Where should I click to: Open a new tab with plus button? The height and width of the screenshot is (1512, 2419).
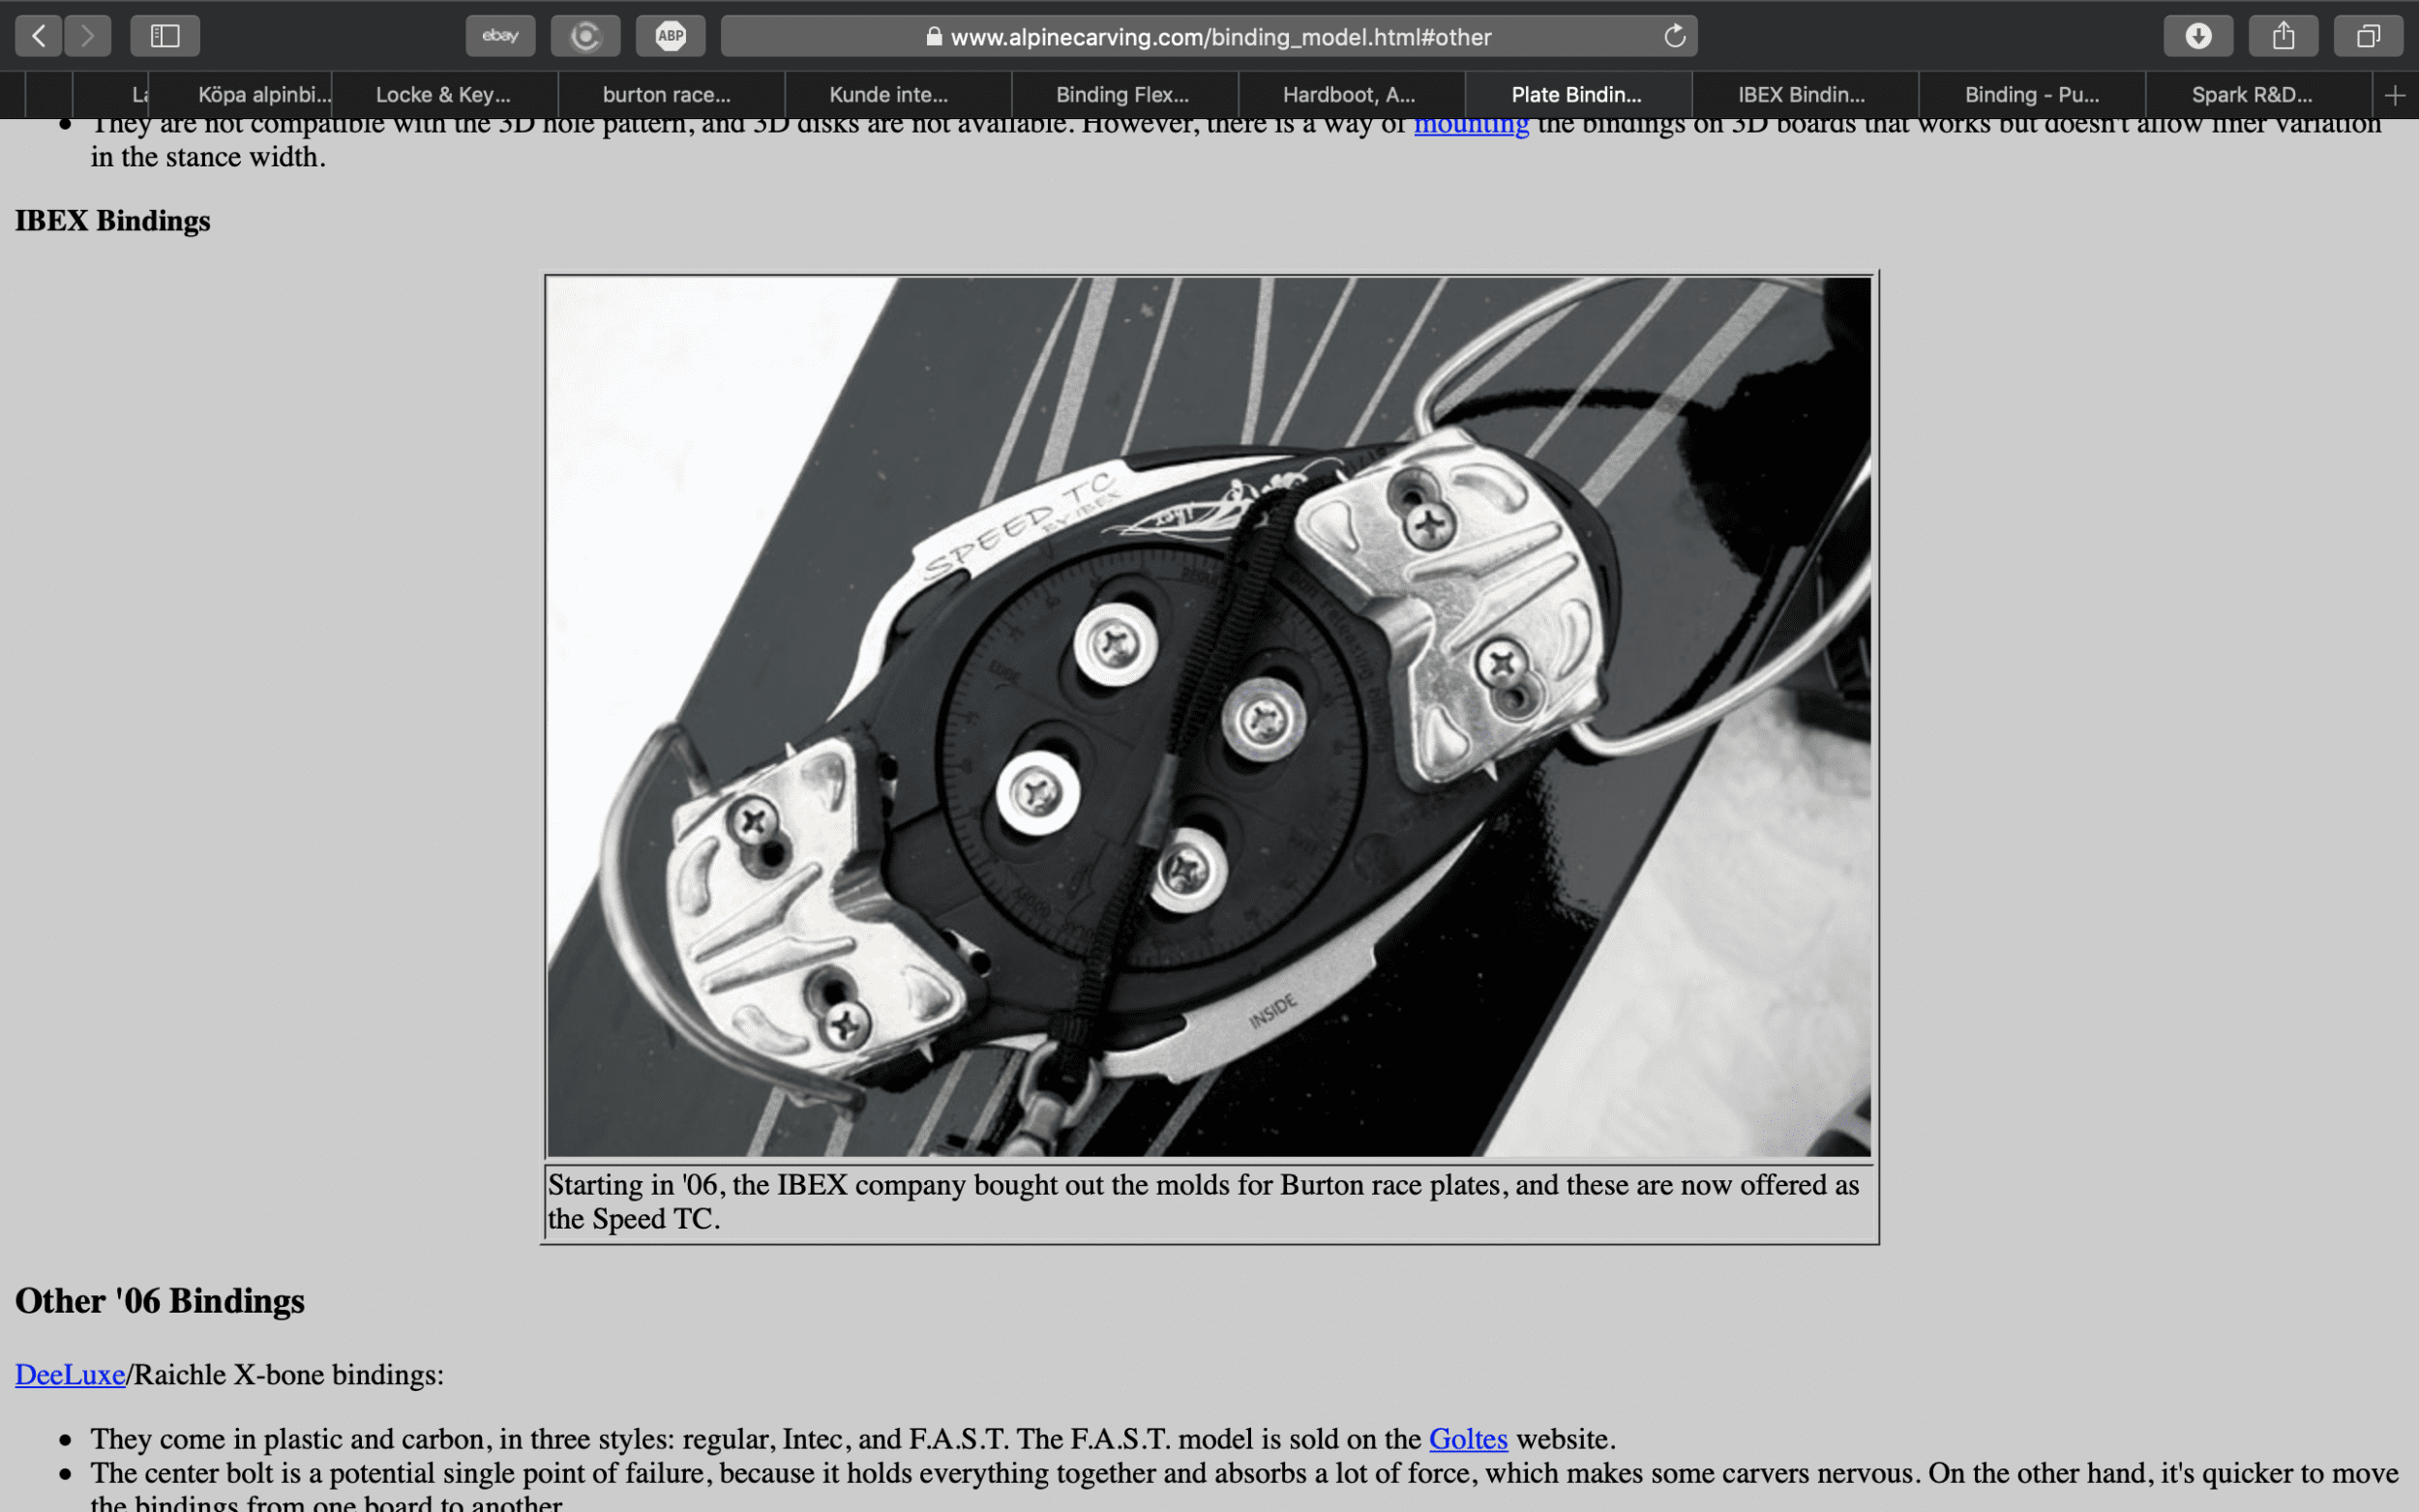(x=2394, y=95)
